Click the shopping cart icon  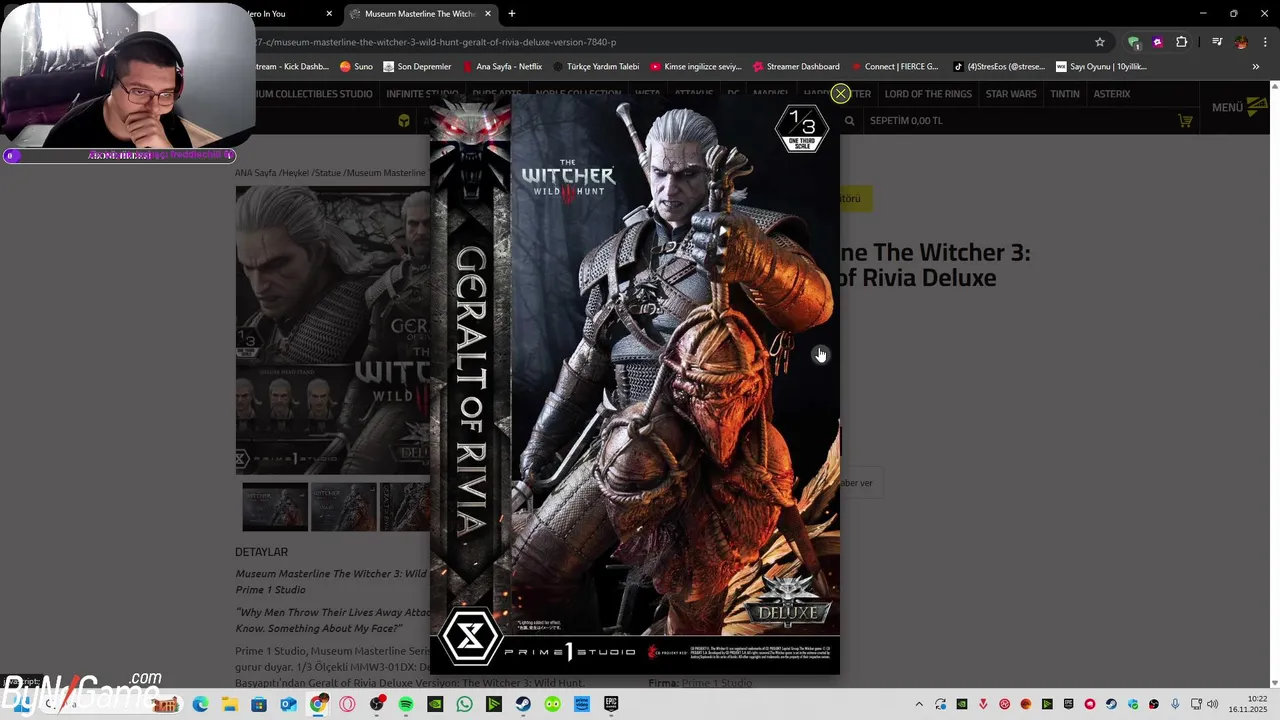pos(1185,121)
